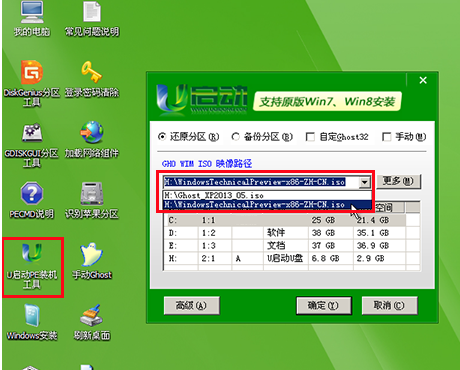Open 登录密码清除 key icon

92,79
